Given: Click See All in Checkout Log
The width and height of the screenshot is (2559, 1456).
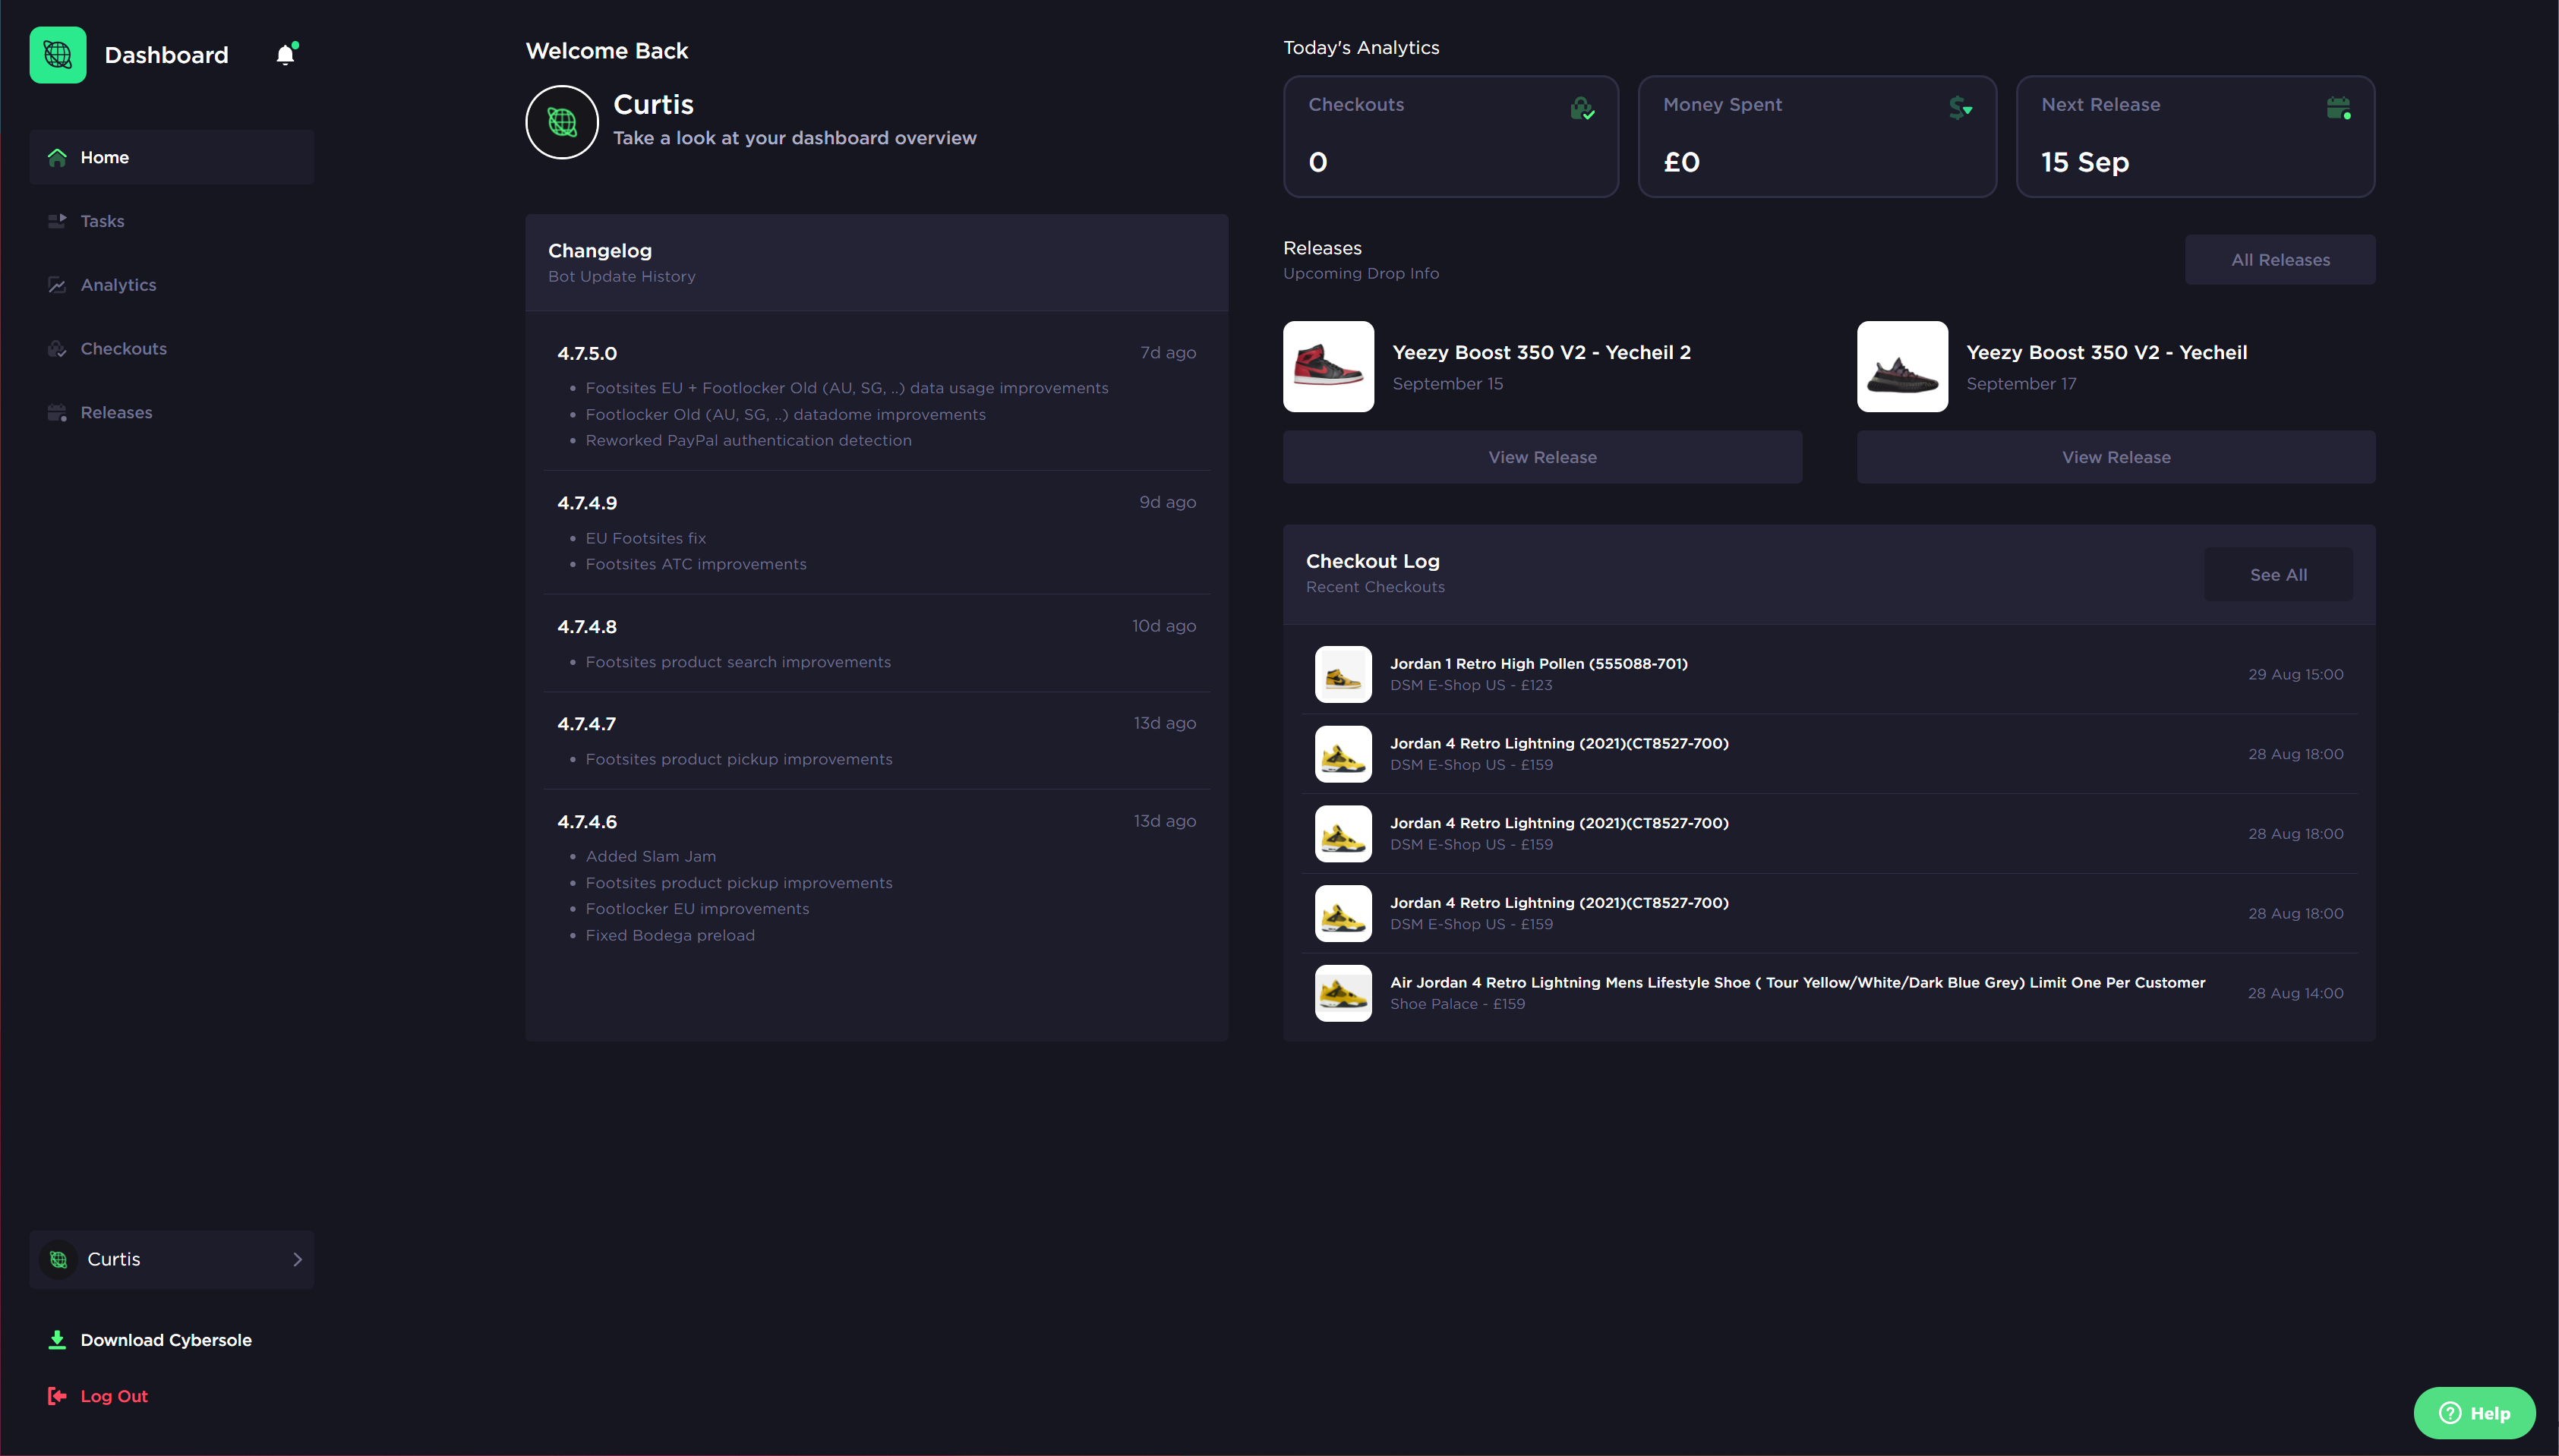Looking at the screenshot, I should pyautogui.click(x=2278, y=575).
